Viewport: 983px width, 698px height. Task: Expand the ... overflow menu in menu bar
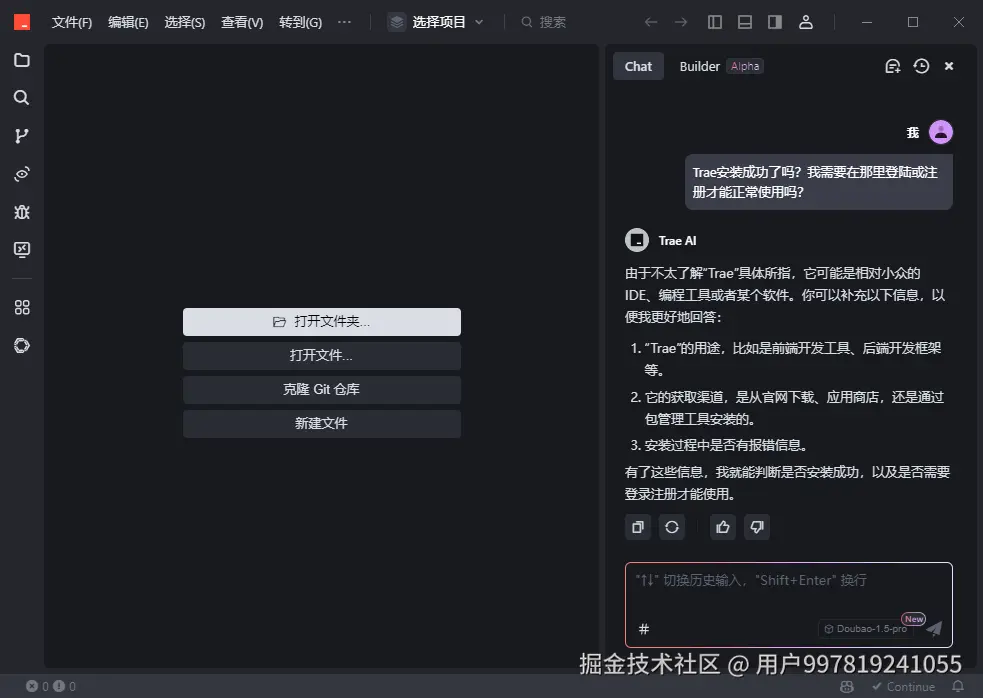[344, 22]
